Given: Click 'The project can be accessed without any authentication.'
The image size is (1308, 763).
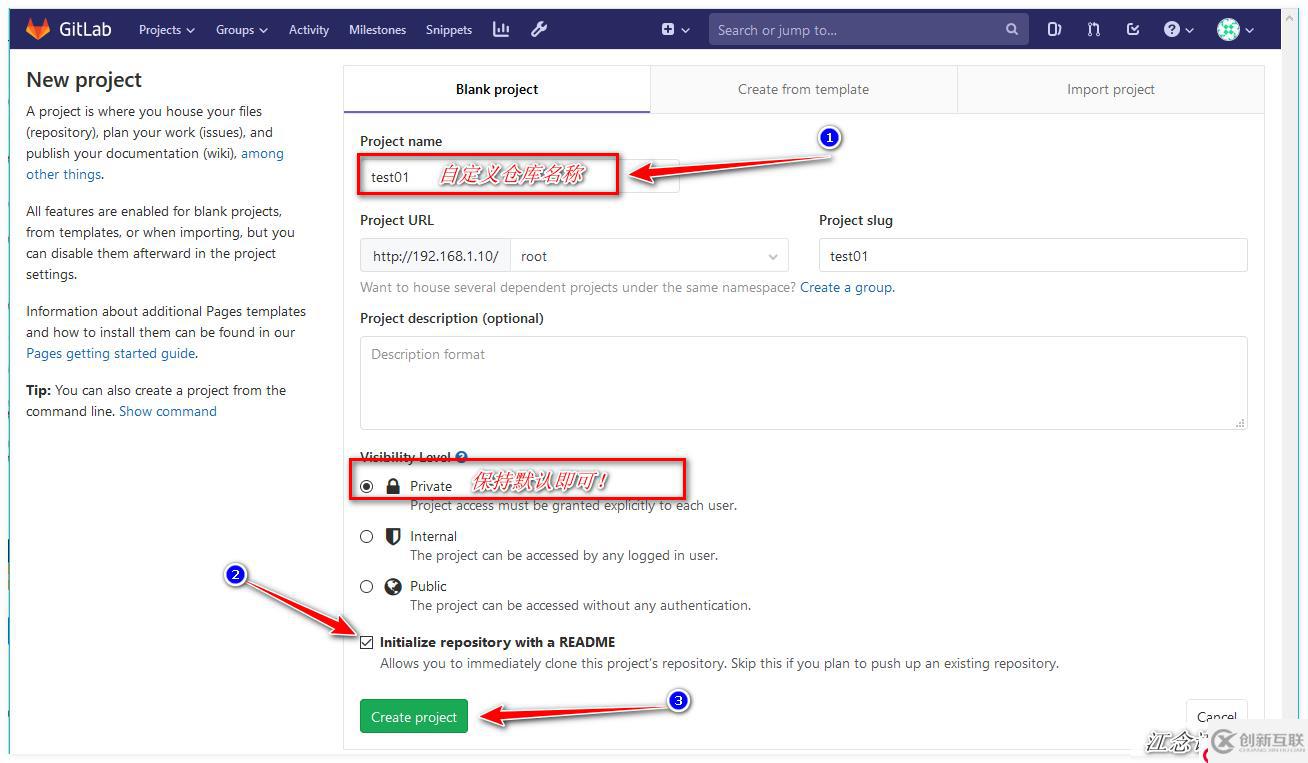Looking at the screenshot, I should coord(580,605).
